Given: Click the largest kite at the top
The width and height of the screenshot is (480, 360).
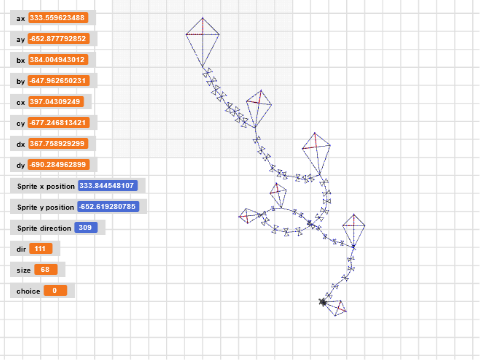Looking at the screenshot, I should pos(203,42).
